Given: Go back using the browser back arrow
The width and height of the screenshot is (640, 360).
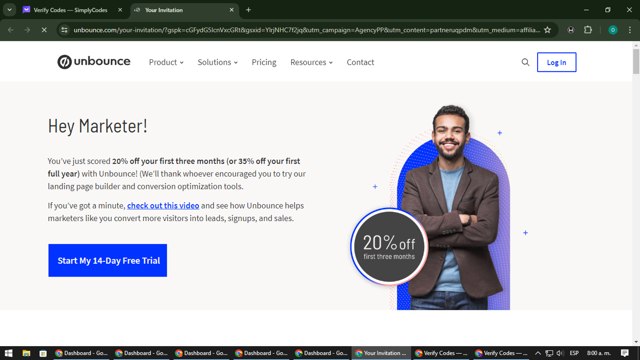Looking at the screenshot, I should [x=11, y=30].
